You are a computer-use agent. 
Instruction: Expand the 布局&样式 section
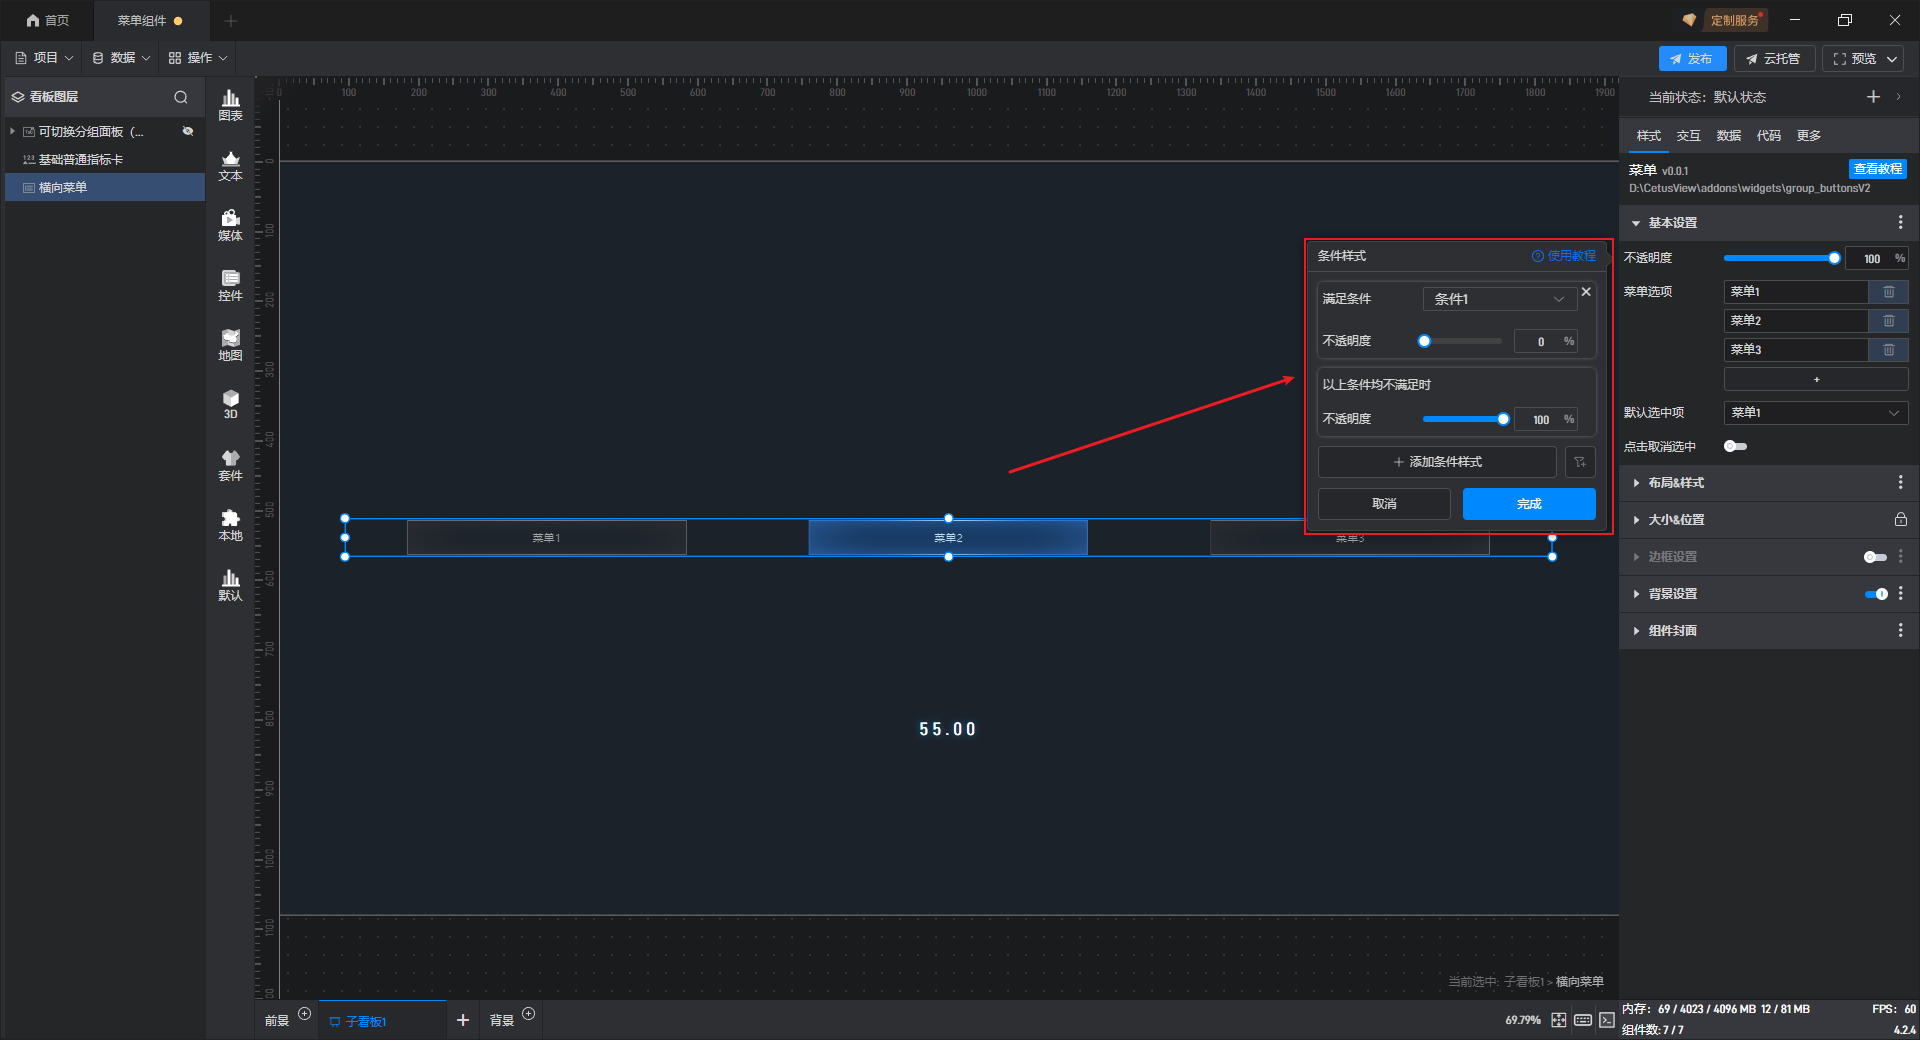point(1676,483)
